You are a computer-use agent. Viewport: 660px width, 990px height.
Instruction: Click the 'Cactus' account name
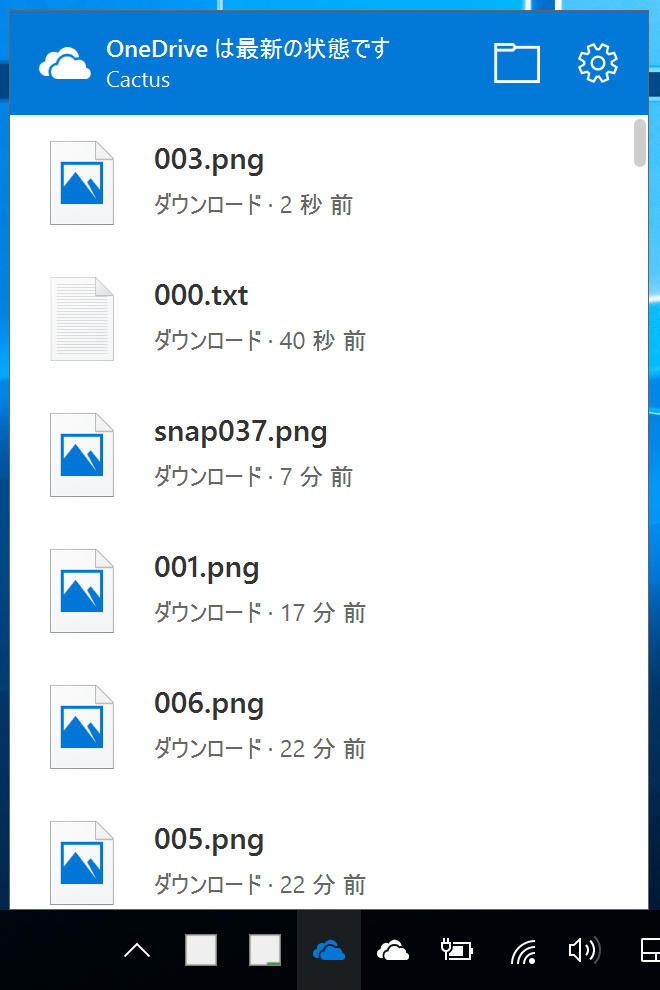[138, 80]
